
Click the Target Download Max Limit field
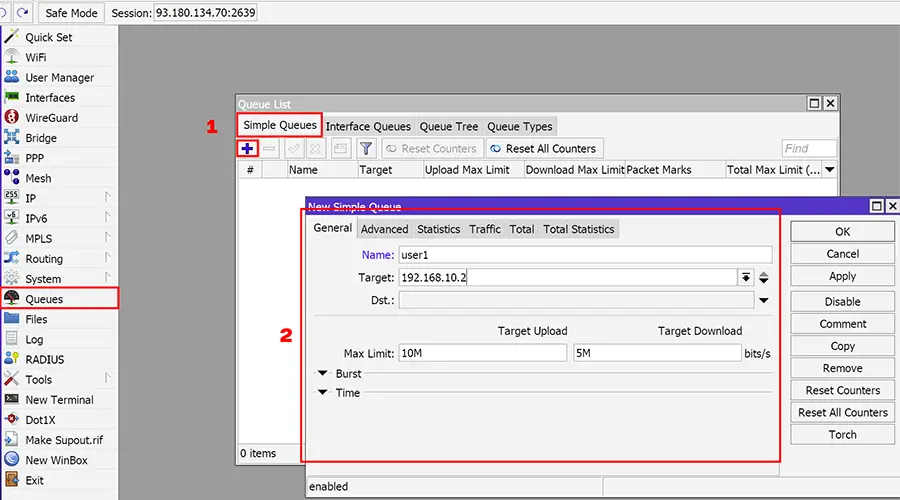point(657,353)
